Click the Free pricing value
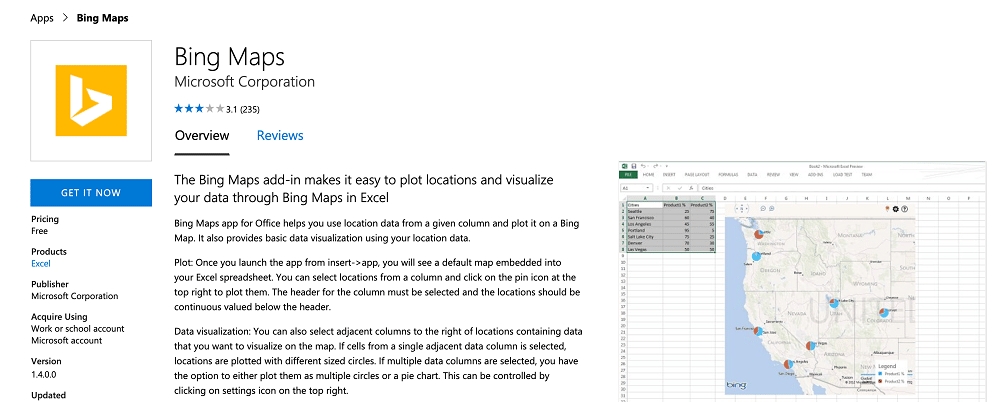Image resolution: width=1000 pixels, height=402 pixels. click(40, 231)
